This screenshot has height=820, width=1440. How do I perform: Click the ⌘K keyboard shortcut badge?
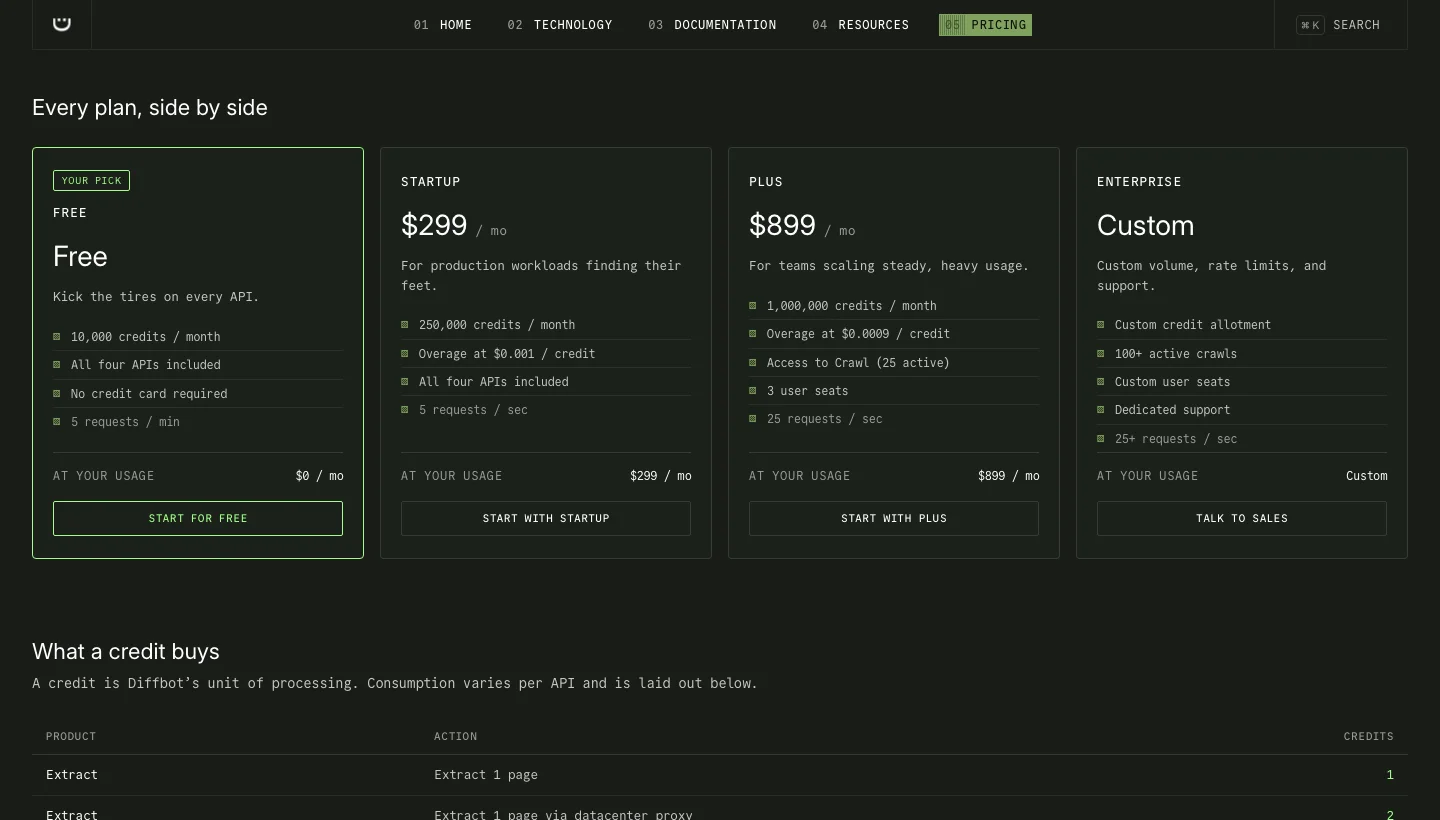[x=1310, y=25]
